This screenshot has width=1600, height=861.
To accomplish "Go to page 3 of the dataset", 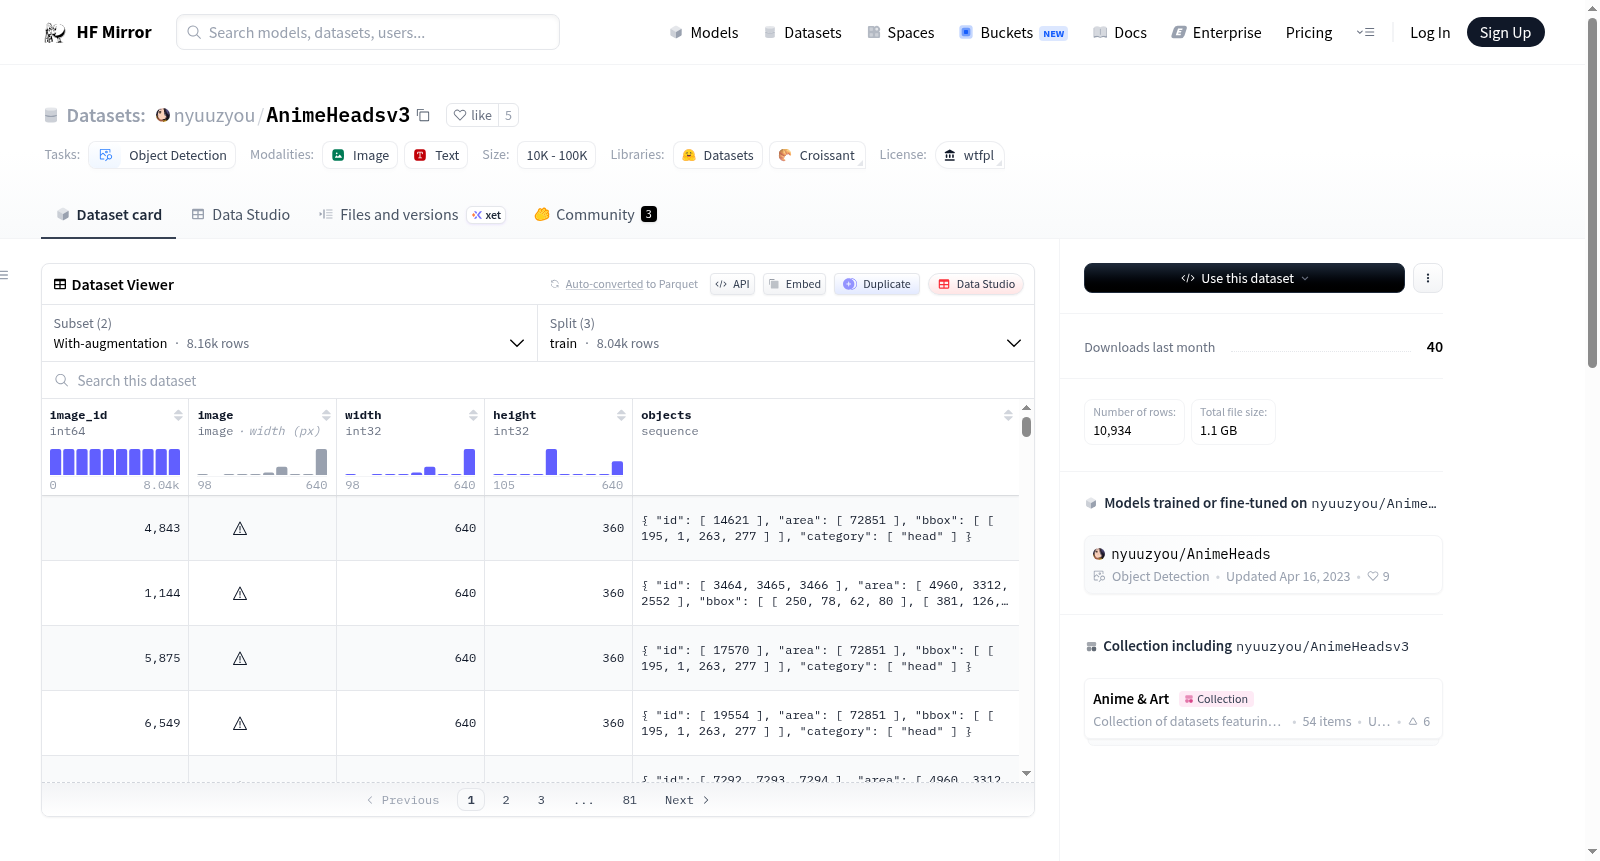I will click(541, 800).
